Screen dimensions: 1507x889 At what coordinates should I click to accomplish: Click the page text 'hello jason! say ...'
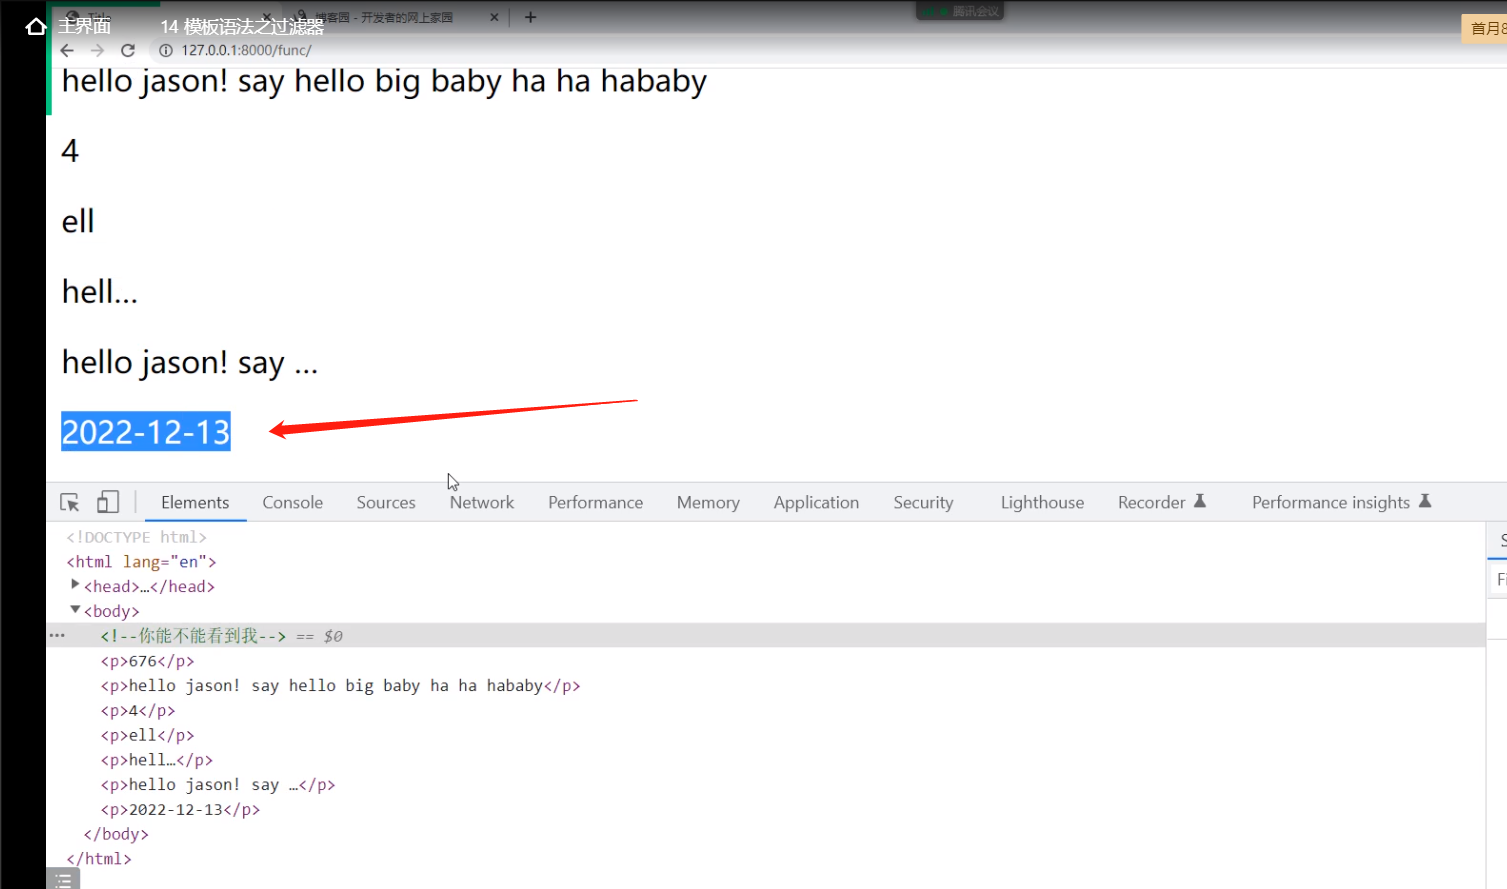click(x=190, y=362)
